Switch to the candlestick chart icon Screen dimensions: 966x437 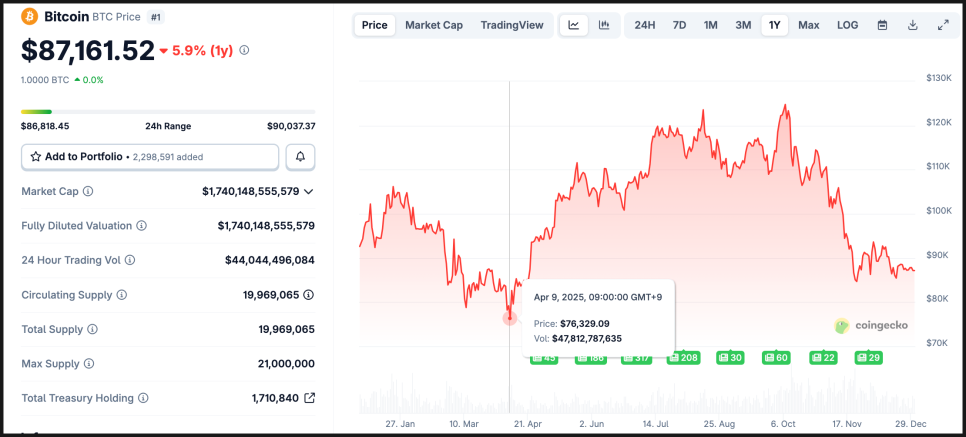coord(604,25)
